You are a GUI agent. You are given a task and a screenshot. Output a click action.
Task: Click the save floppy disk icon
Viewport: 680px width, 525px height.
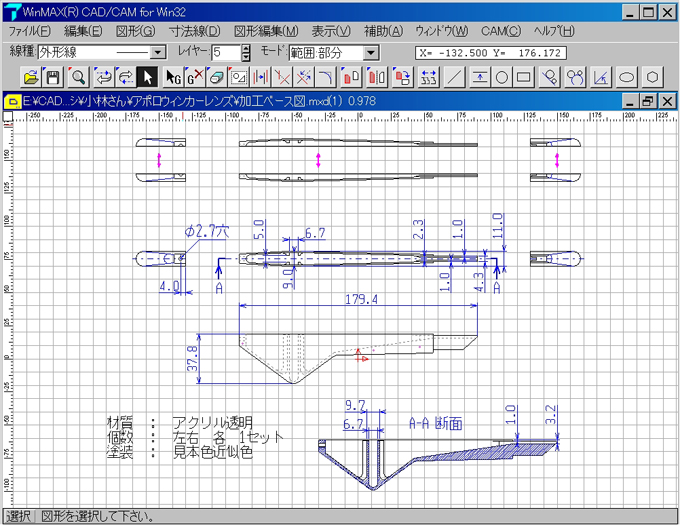[53, 77]
